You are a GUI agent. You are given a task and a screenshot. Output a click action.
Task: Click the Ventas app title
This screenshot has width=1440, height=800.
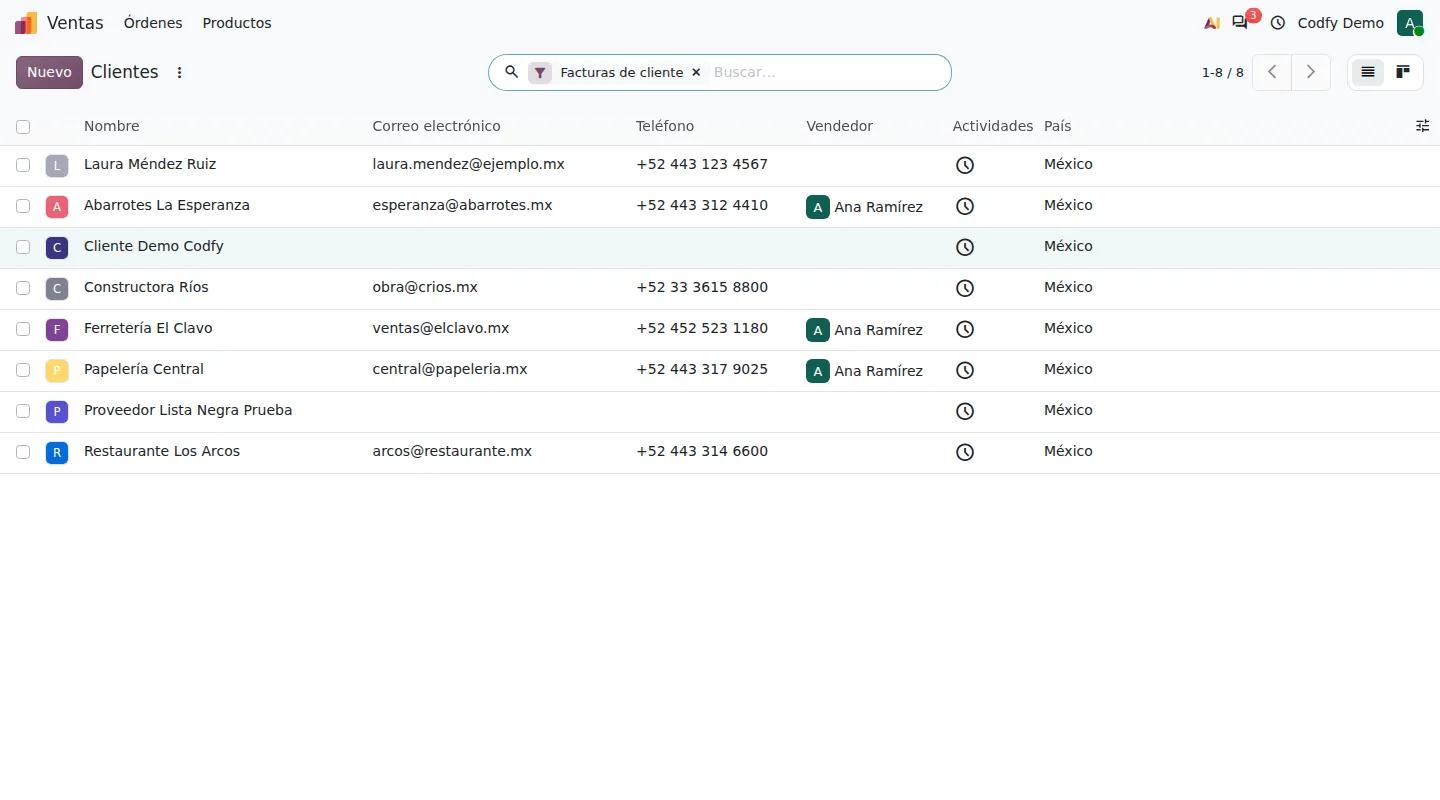click(x=75, y=23)
